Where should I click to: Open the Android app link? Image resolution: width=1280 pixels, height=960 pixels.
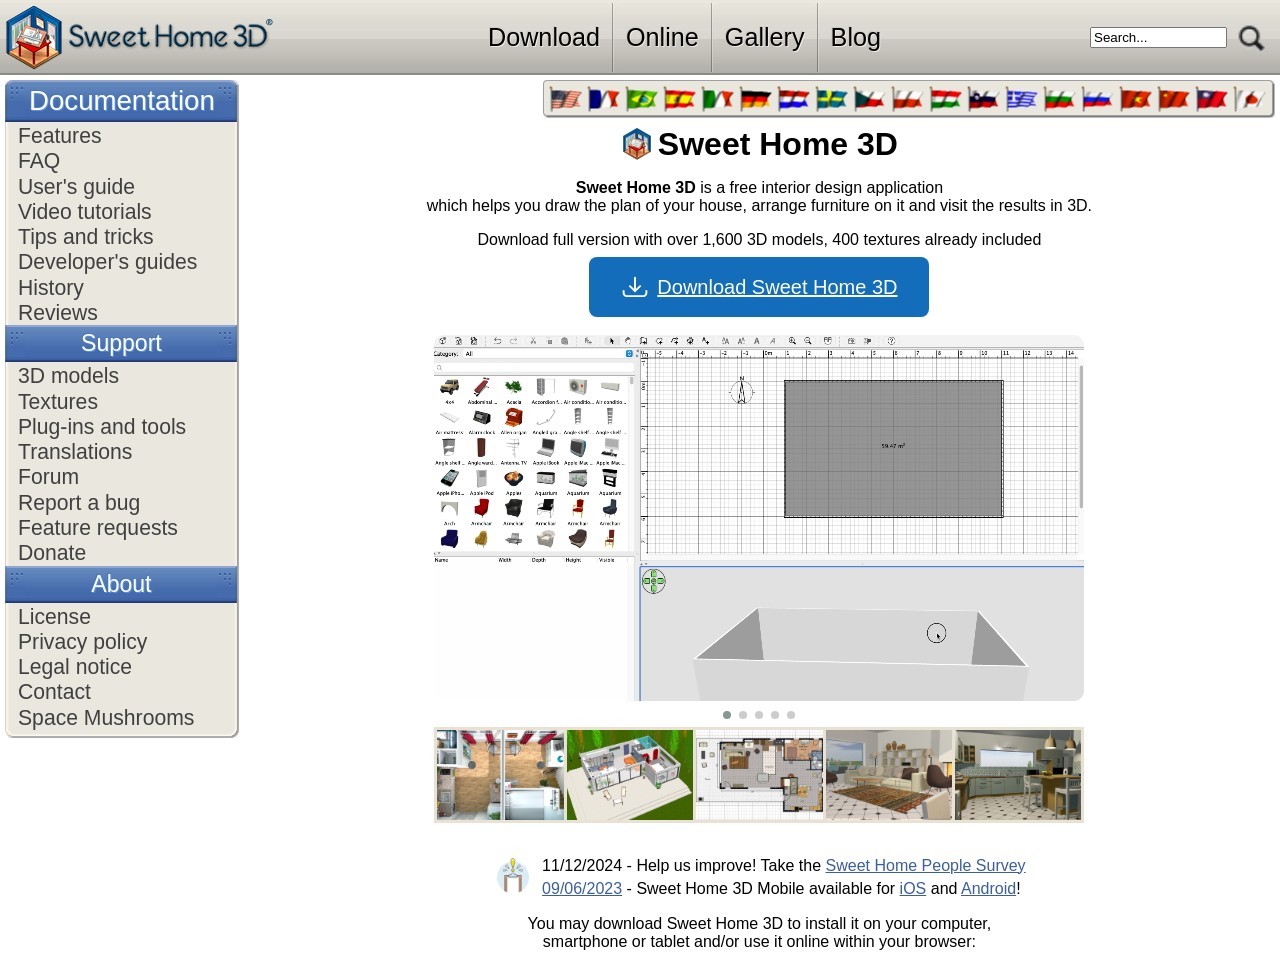click(x=988, y=889)
